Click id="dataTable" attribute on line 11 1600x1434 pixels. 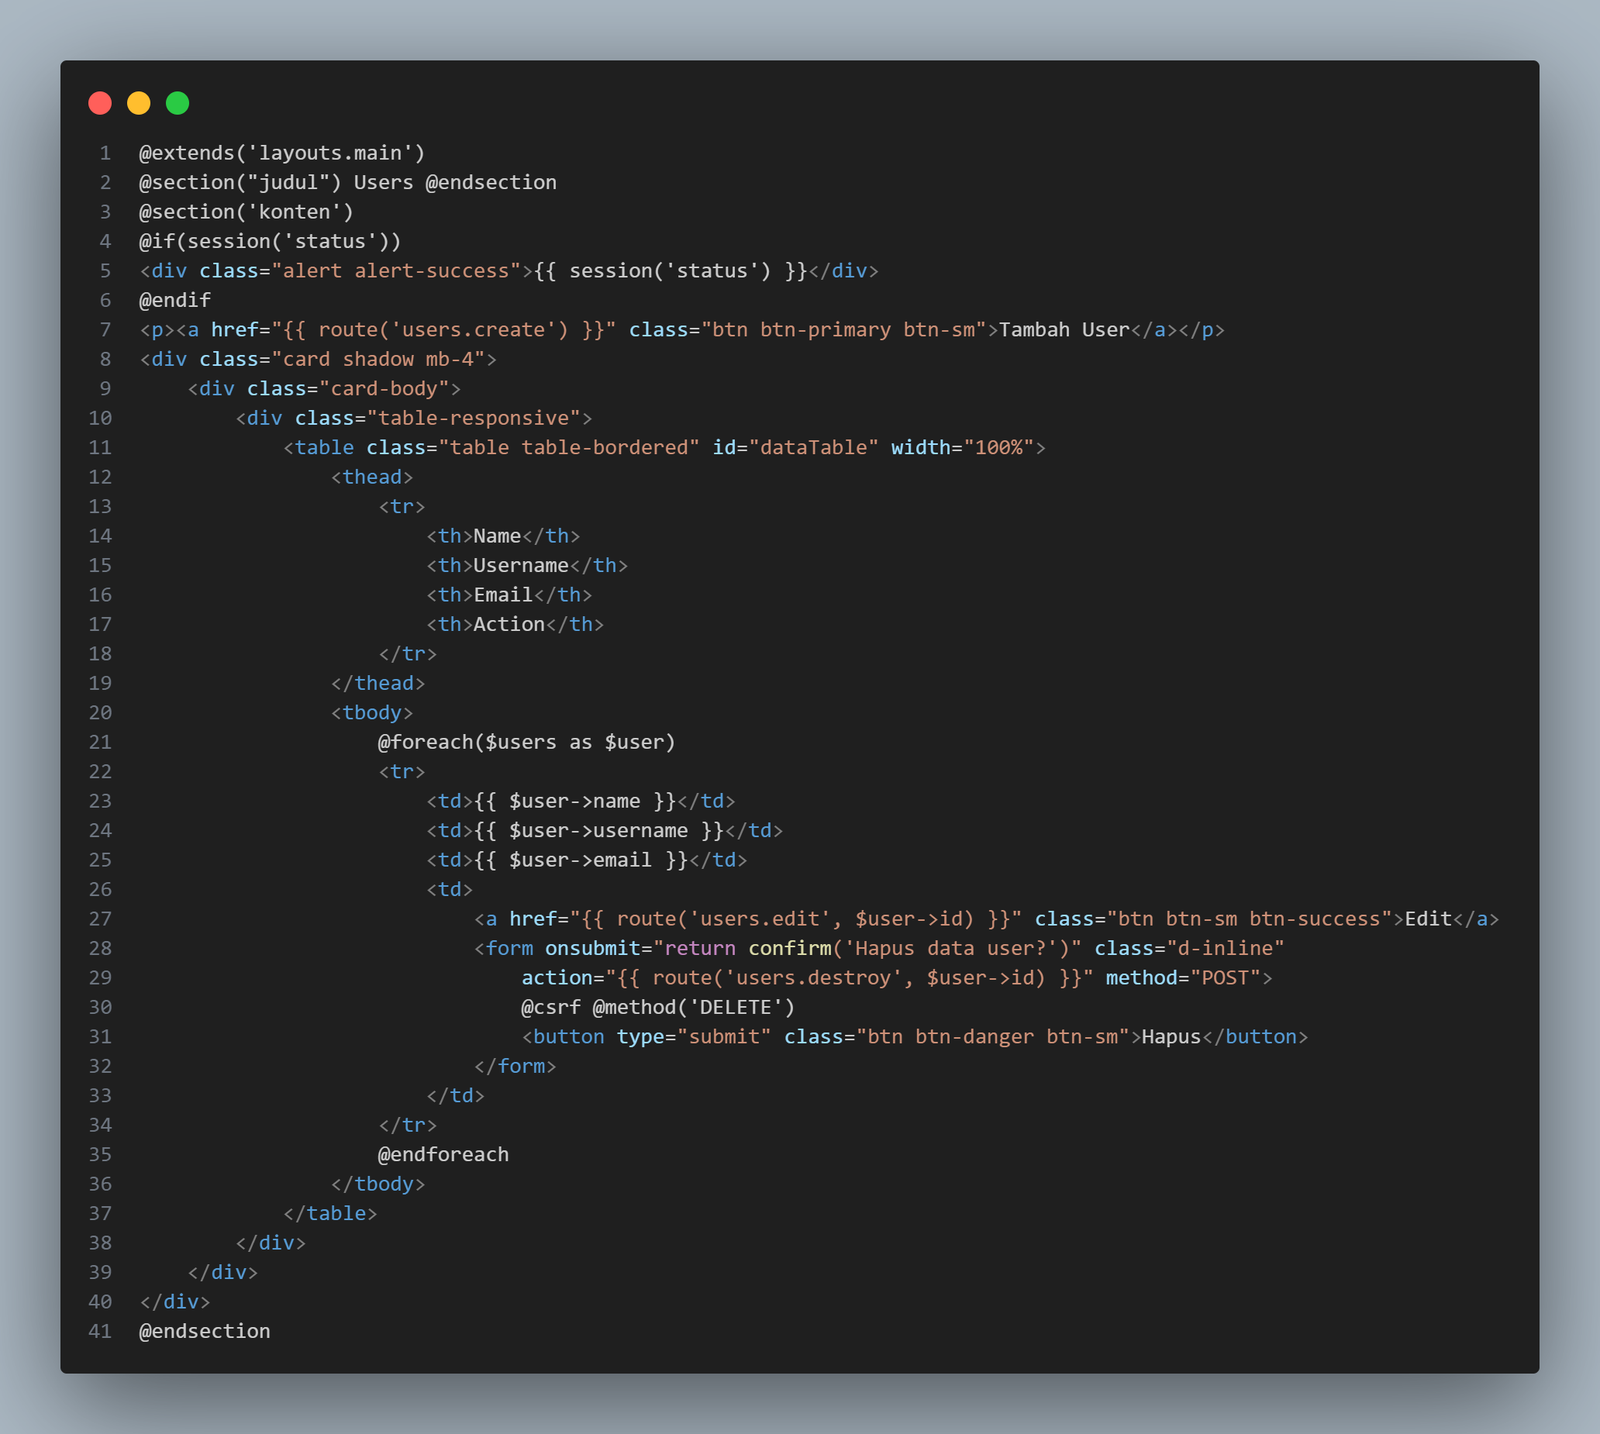pos(795,448)
